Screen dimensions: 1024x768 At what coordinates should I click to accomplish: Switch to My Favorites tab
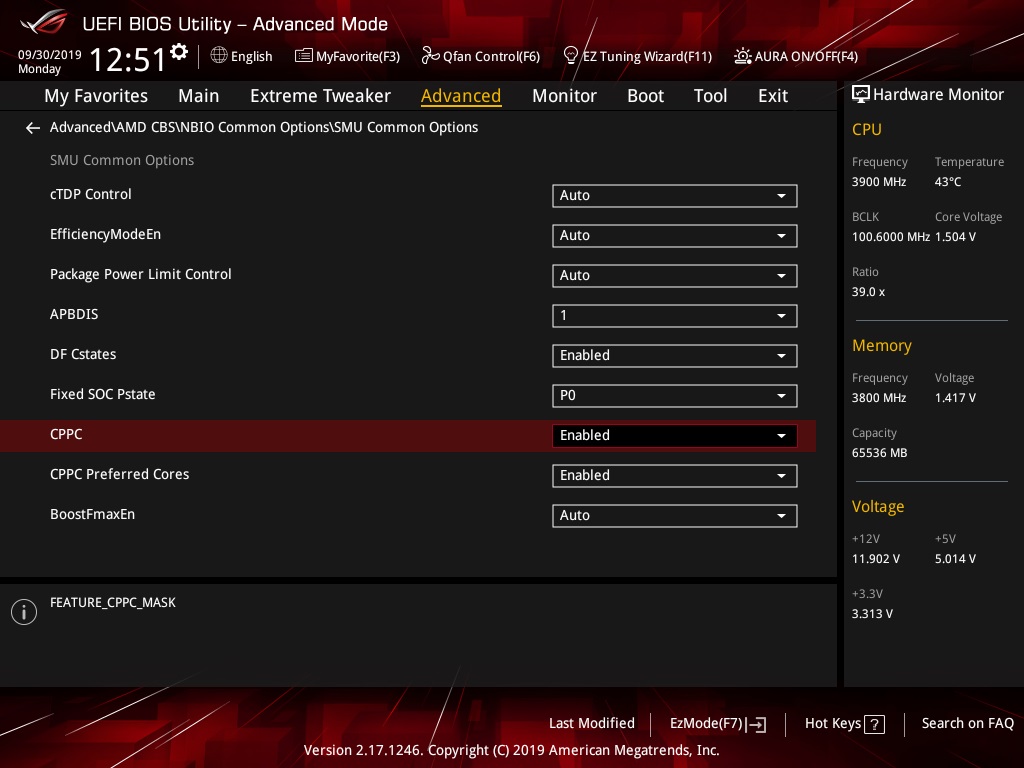coord(96,96)
